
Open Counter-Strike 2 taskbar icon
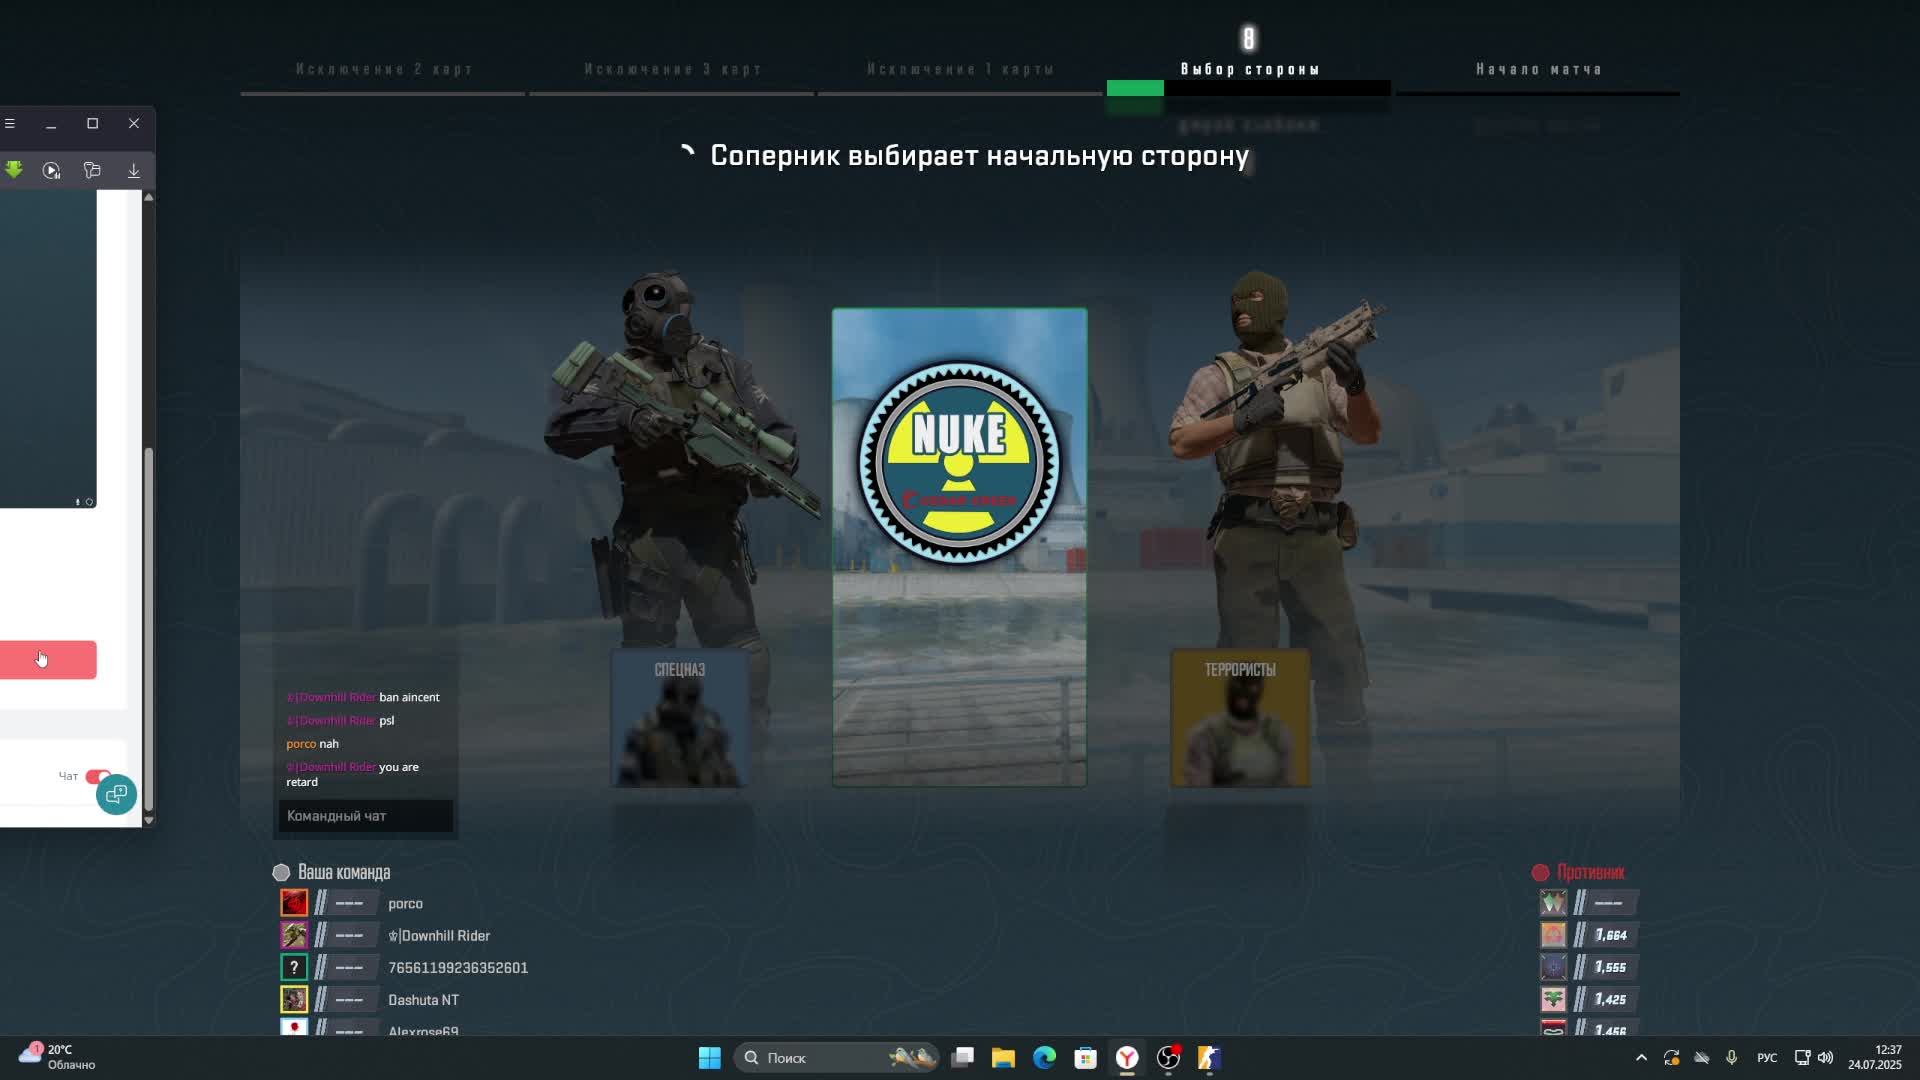click(x=1209, y=1058)
